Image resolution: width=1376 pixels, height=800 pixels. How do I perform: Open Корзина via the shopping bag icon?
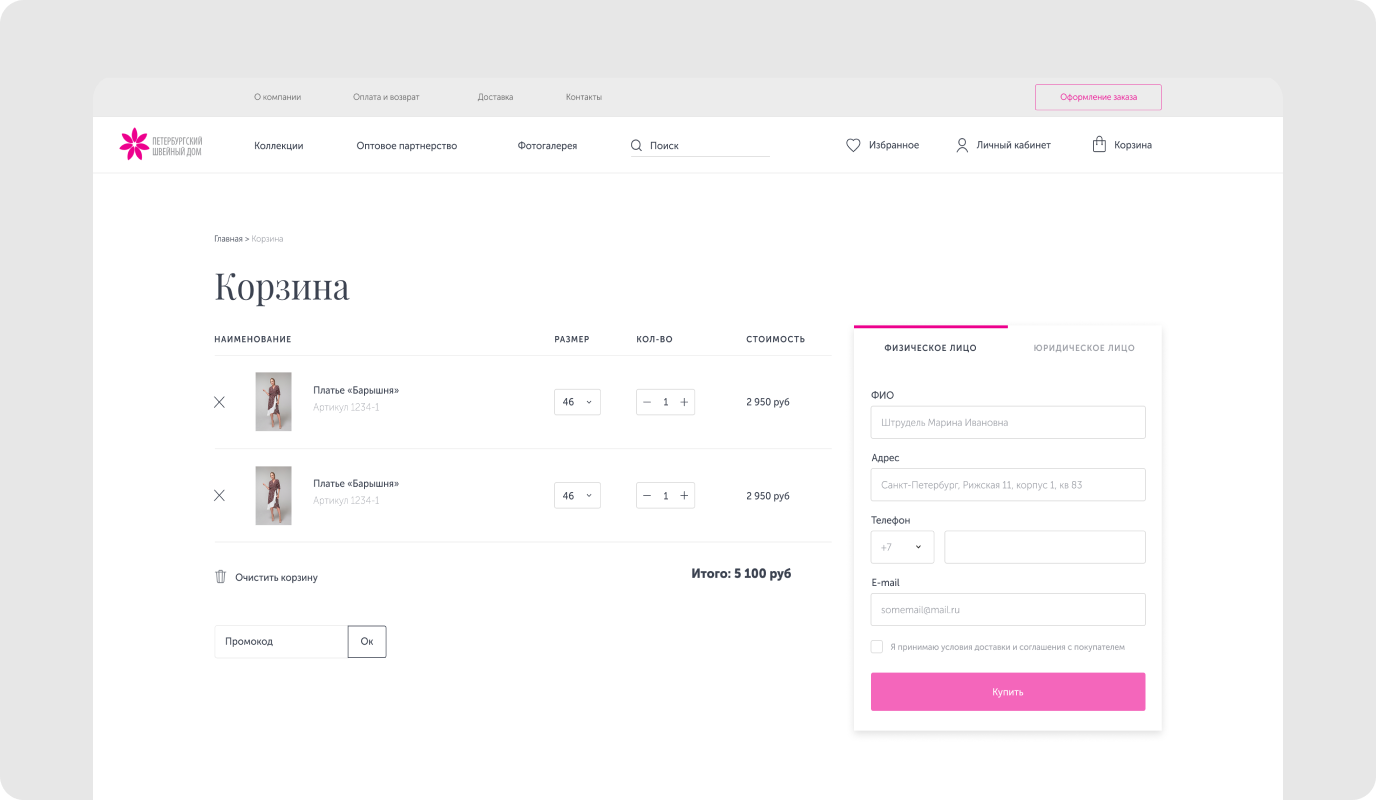pyautogui.click(x=1099, y=144)
